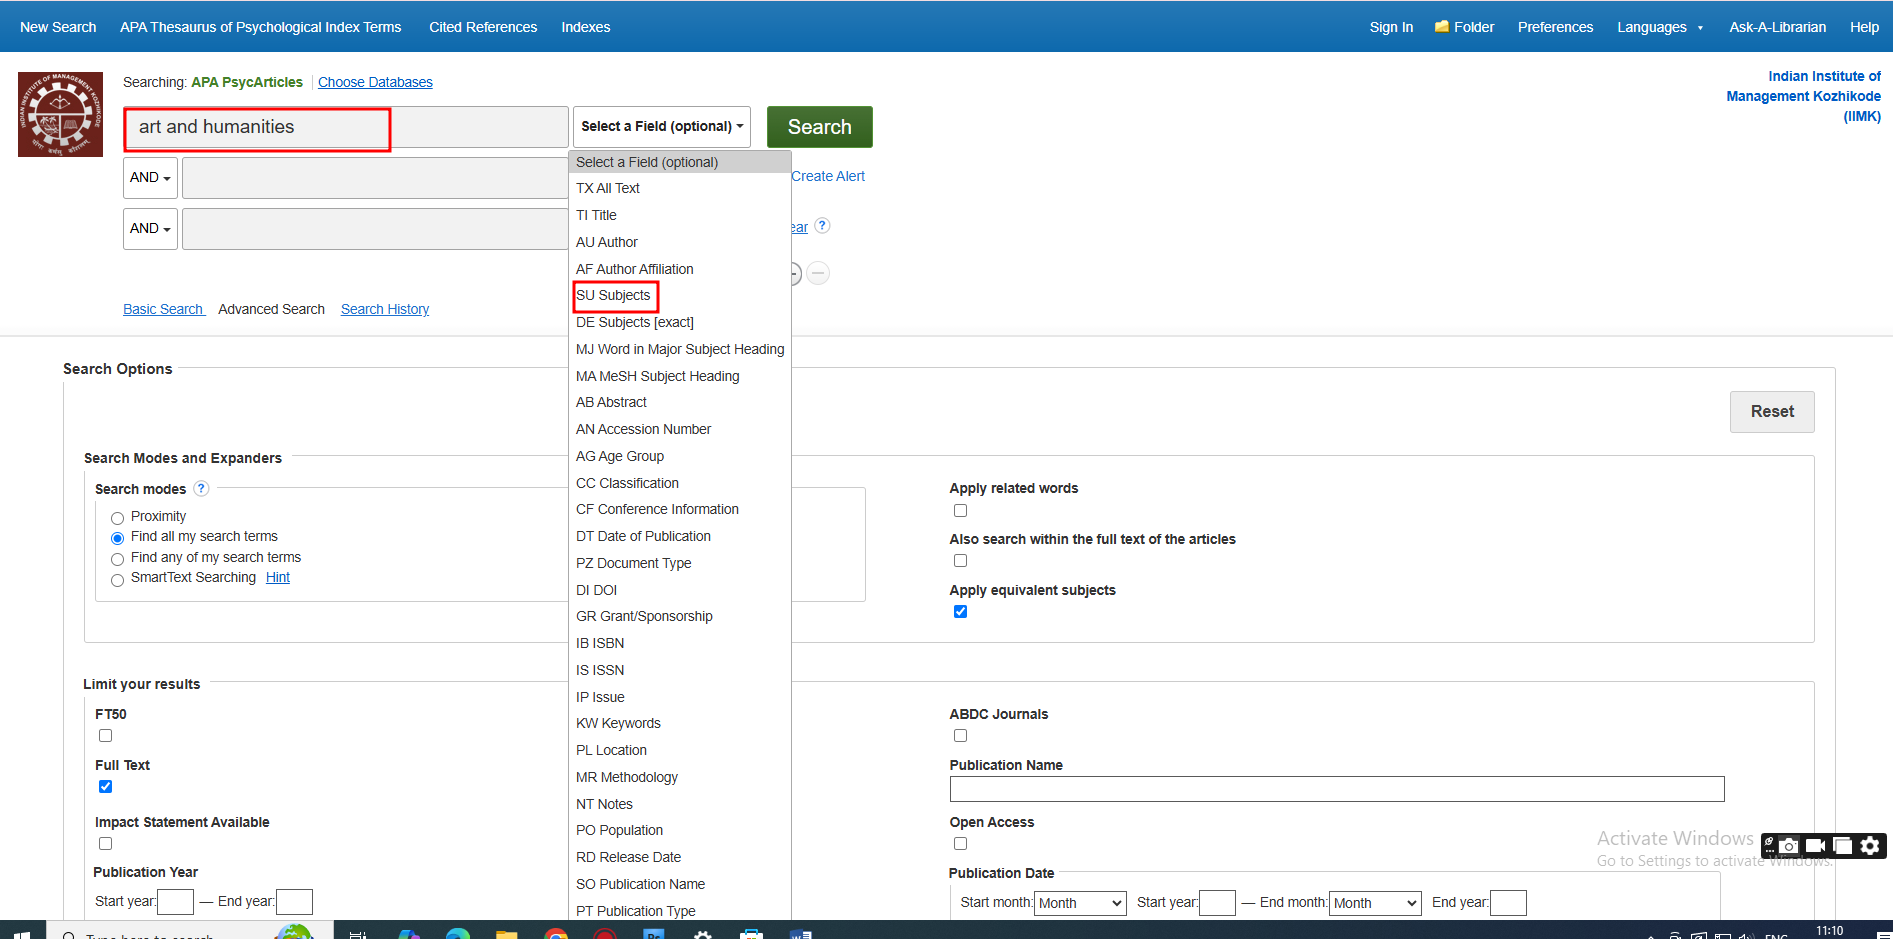
Task: Select the Proximity search mode
Action: pyautogui.click(x=118, y=518)
